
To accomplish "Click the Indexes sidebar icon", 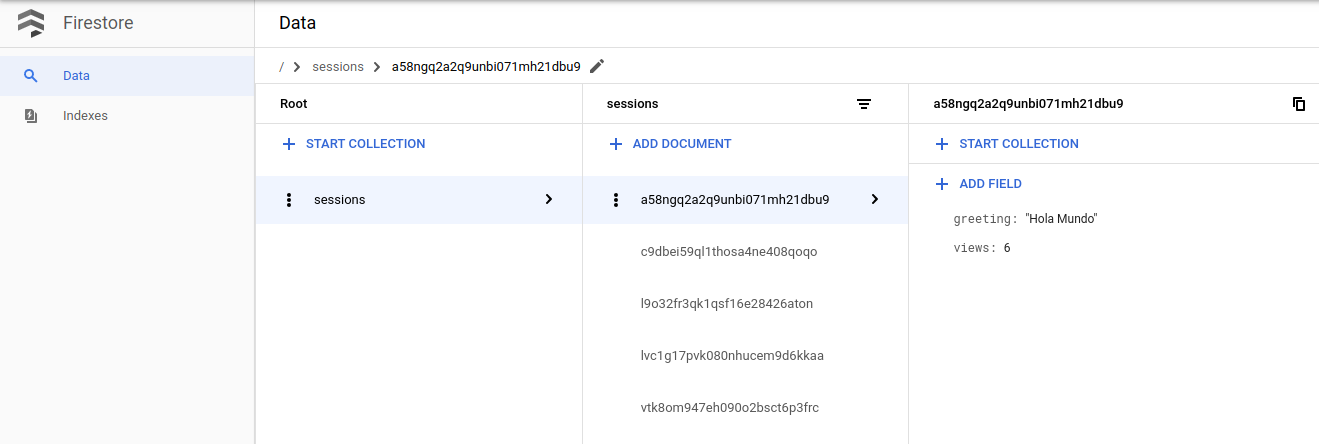I will pos(31,116).
